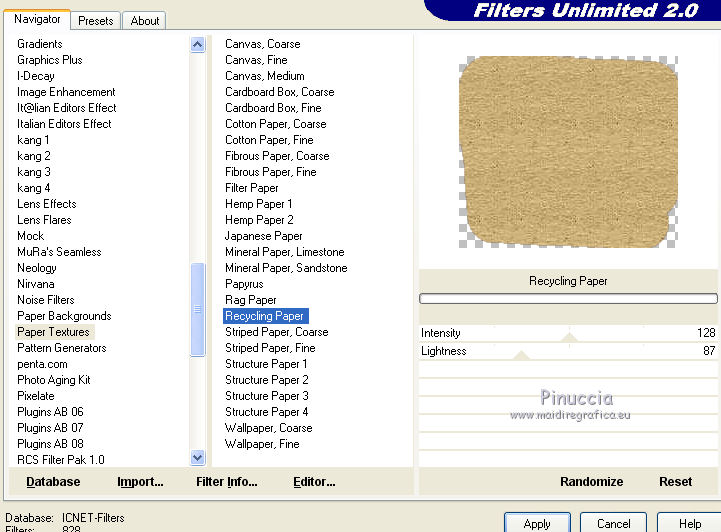
Task: Select Pixelate category
Action: click(35, 396)
